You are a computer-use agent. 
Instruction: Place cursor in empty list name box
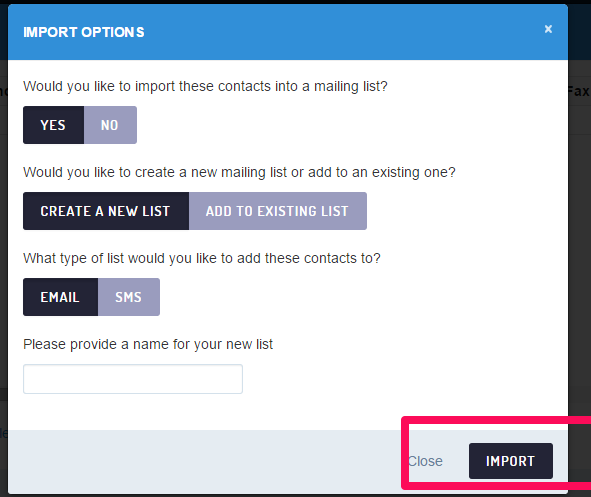point(133,379)
